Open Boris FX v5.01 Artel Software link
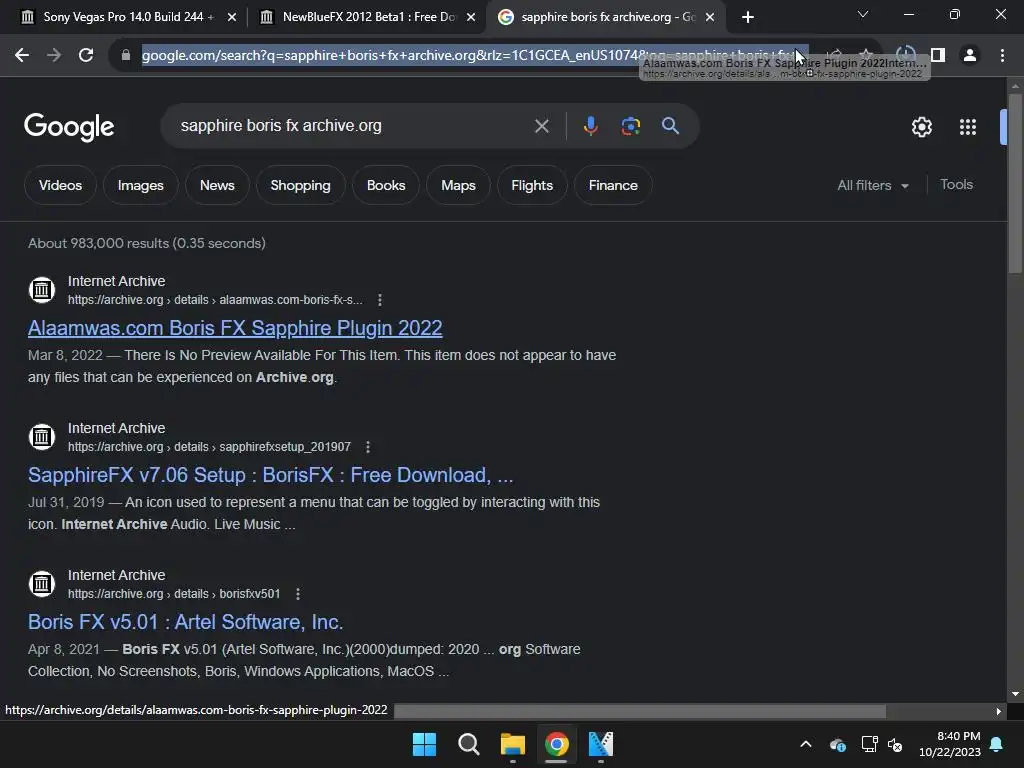 [x=185, y=622]
